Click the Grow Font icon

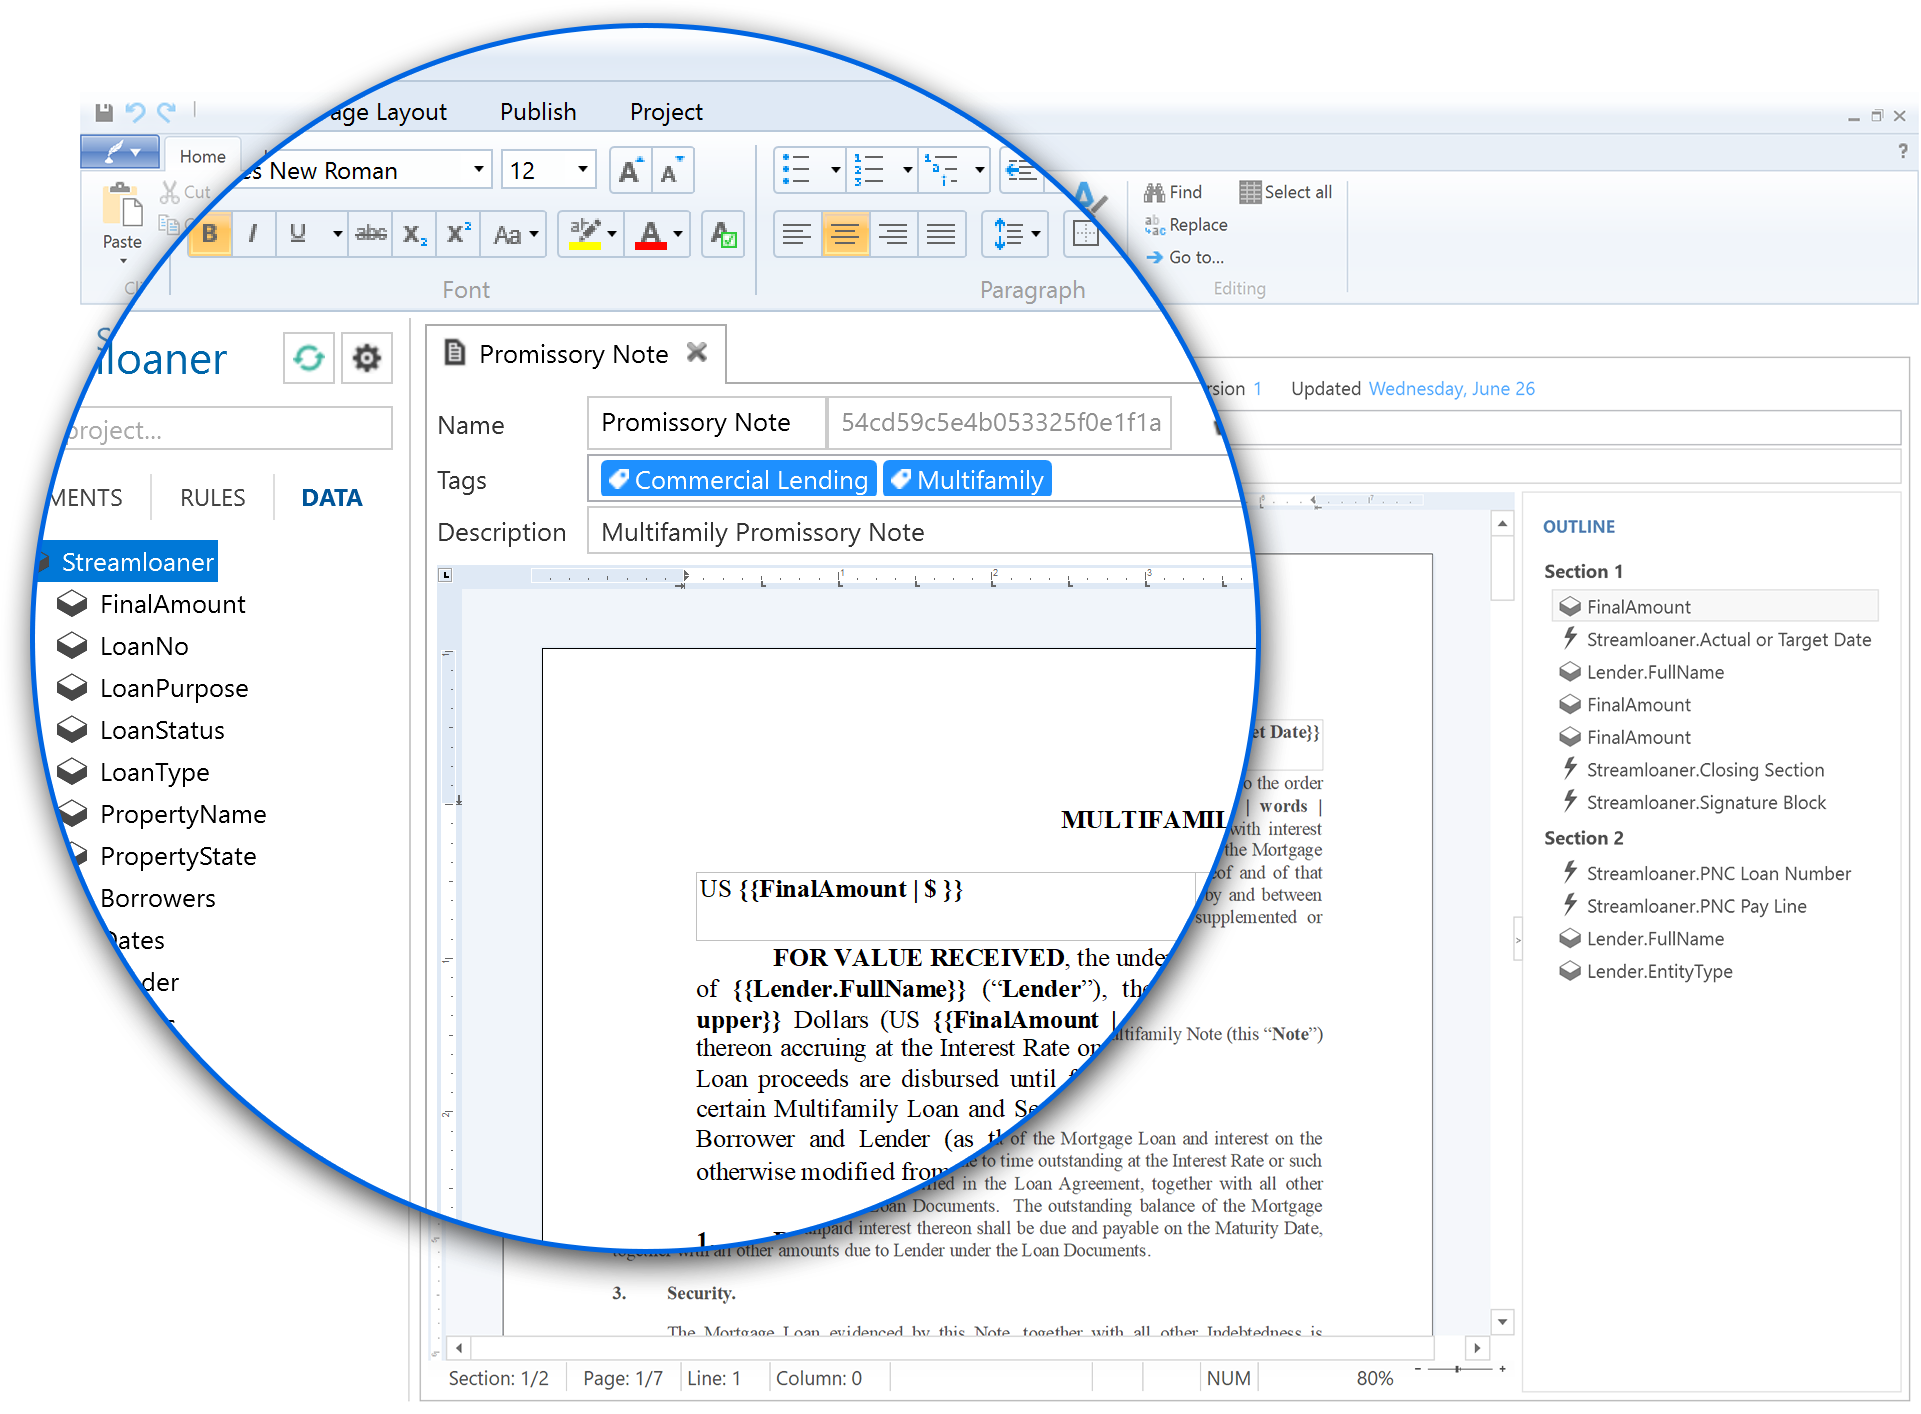click(x=630, y=171)
